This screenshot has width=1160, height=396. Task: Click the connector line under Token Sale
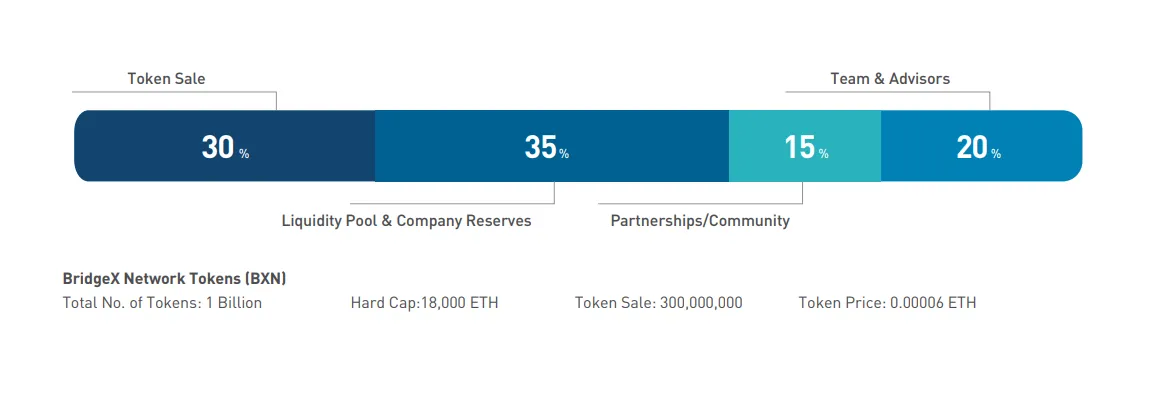(174, 93)
